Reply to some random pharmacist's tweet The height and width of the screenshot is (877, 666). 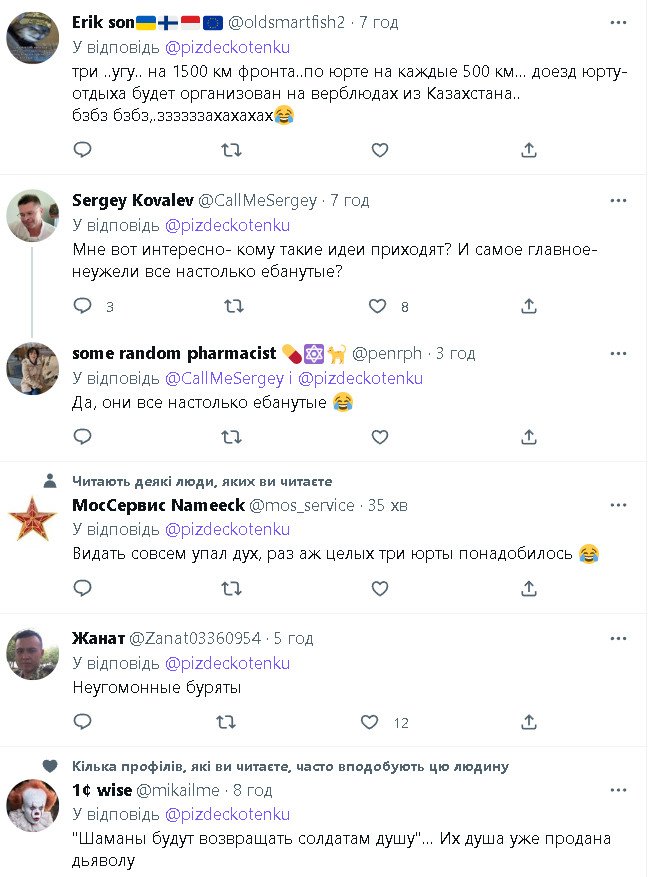click(x=83, y=436)
